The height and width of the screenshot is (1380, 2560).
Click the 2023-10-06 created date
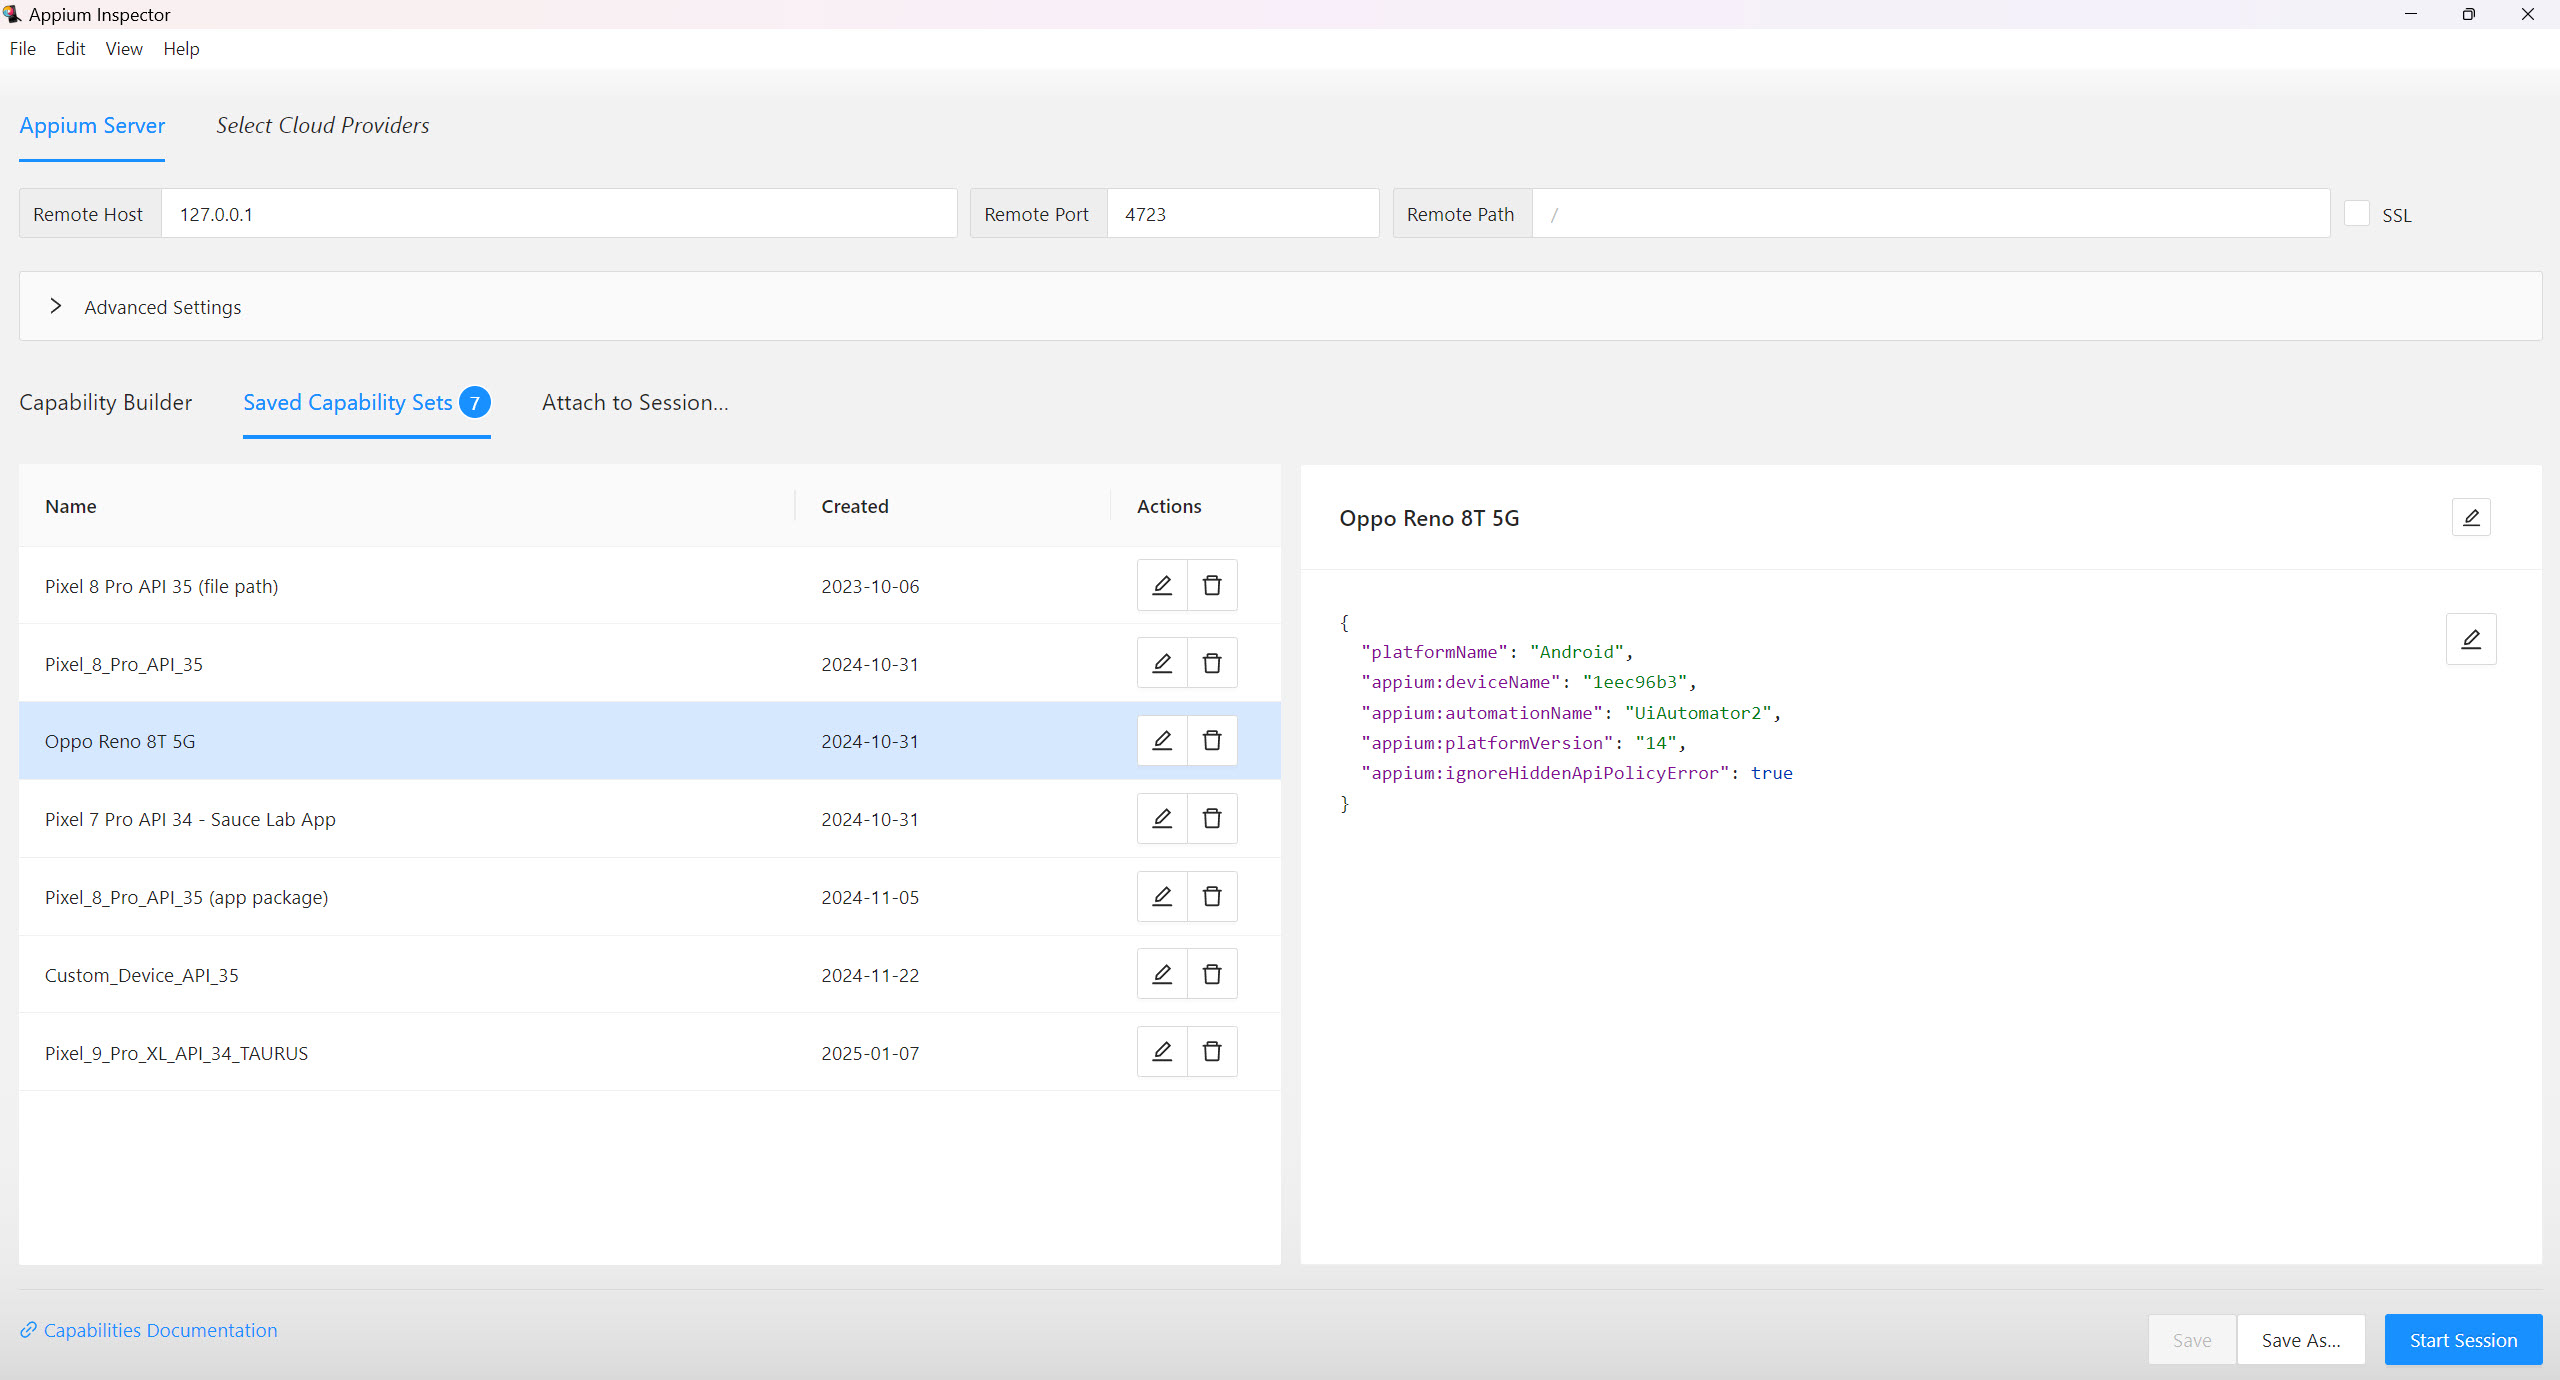coord(870,586)
